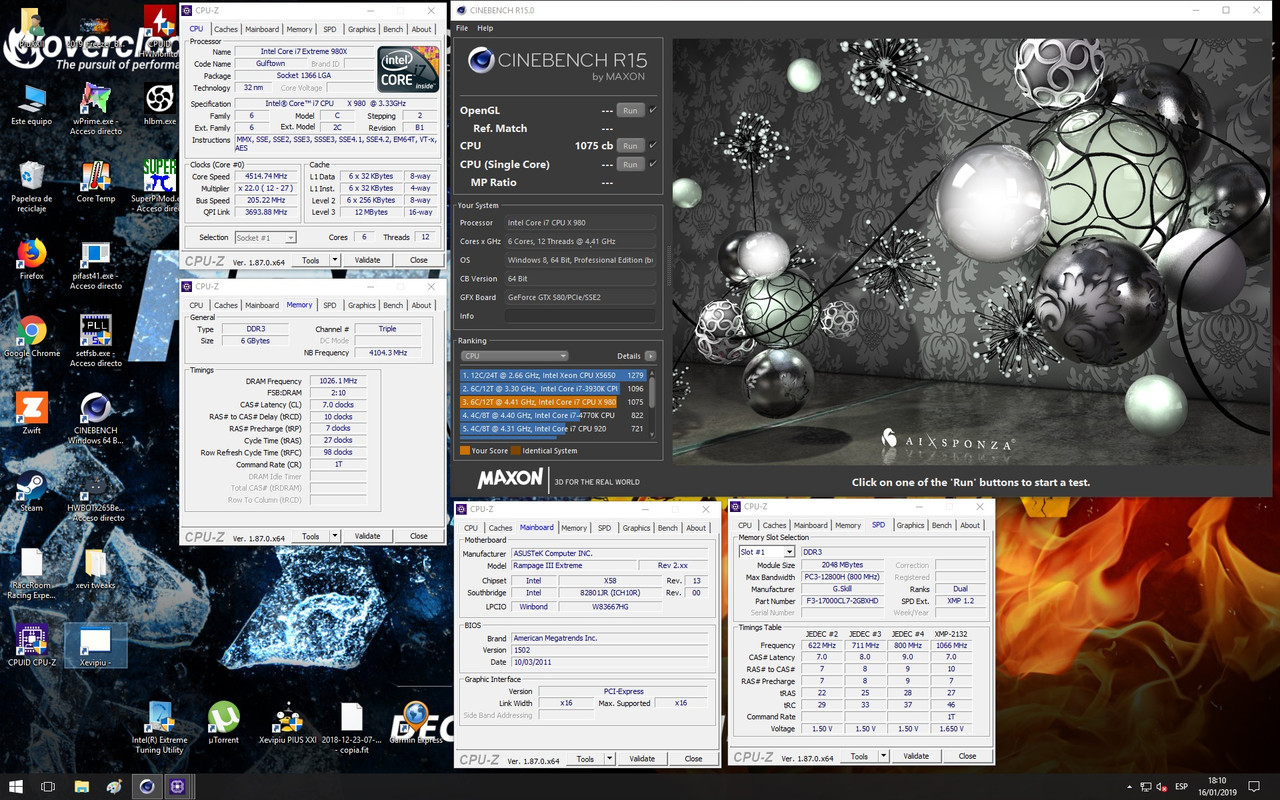Launch Zwift from the desktop
The image size is (1280, 800).
[x=31, y=413]
